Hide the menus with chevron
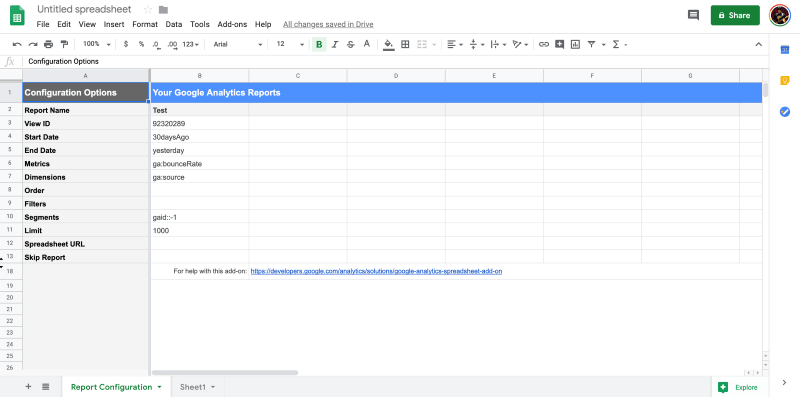Image resolution: width=800 pixels, height=397 pixels. click(x=759, y=44)
